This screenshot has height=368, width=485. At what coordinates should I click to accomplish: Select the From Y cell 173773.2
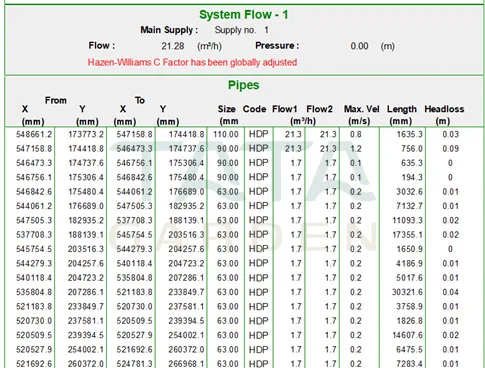[86, 134]
